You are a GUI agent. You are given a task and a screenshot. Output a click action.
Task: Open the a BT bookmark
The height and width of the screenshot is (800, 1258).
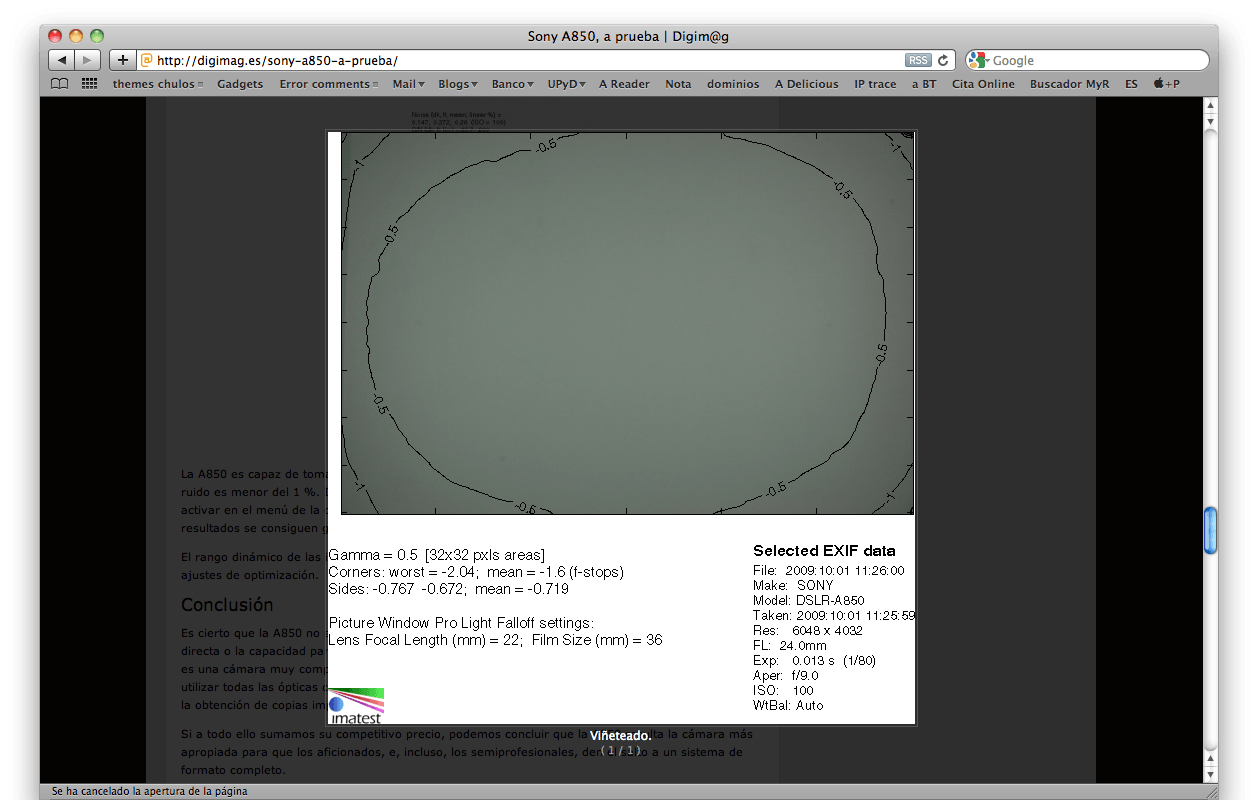click(x=924, y=84)
